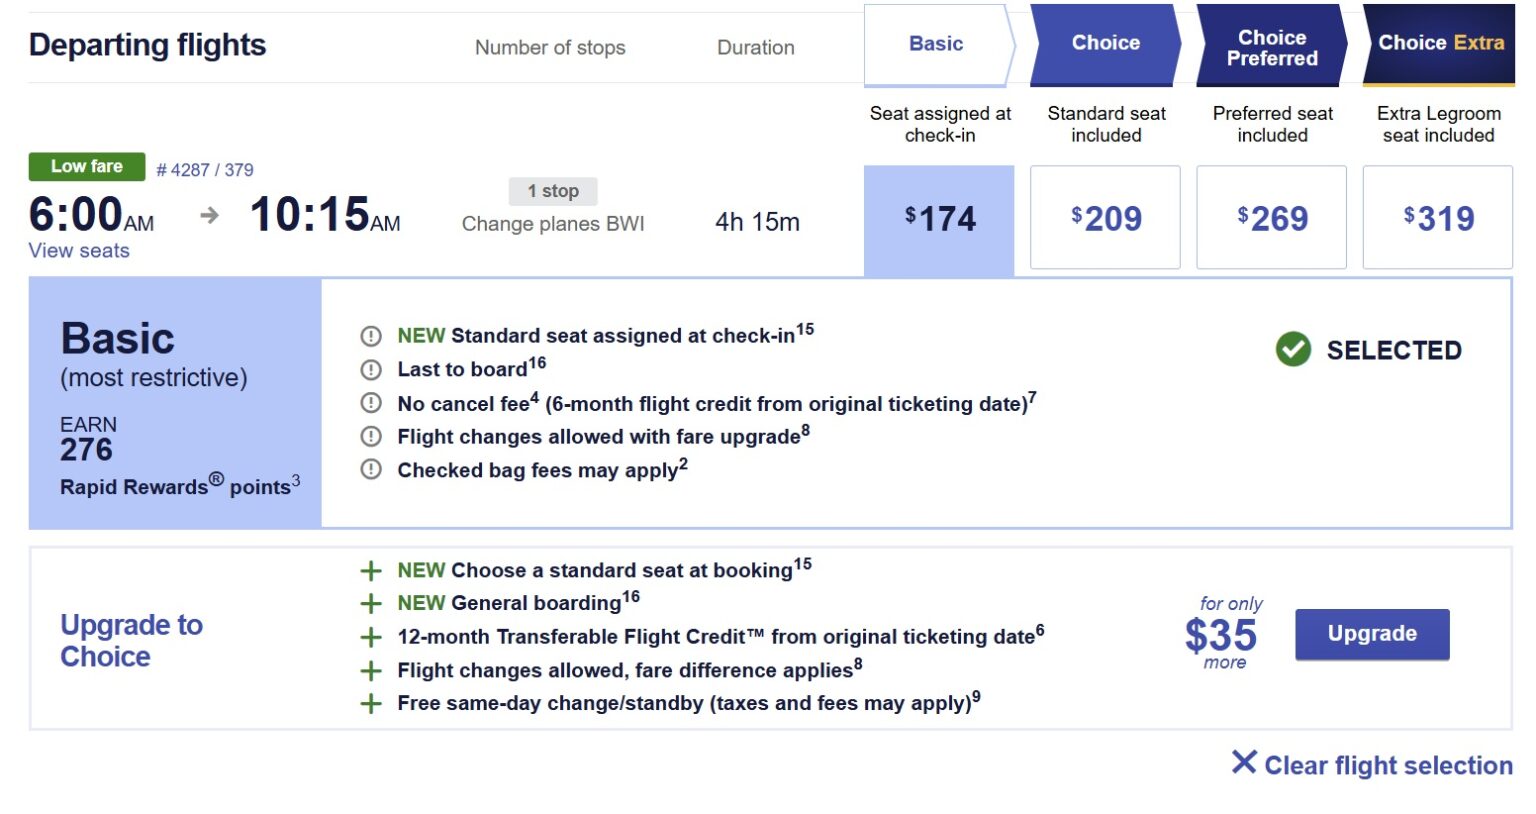Click the plus icon next to Free same-day change/standby
1536x814 pixels.
coord(371,703)
